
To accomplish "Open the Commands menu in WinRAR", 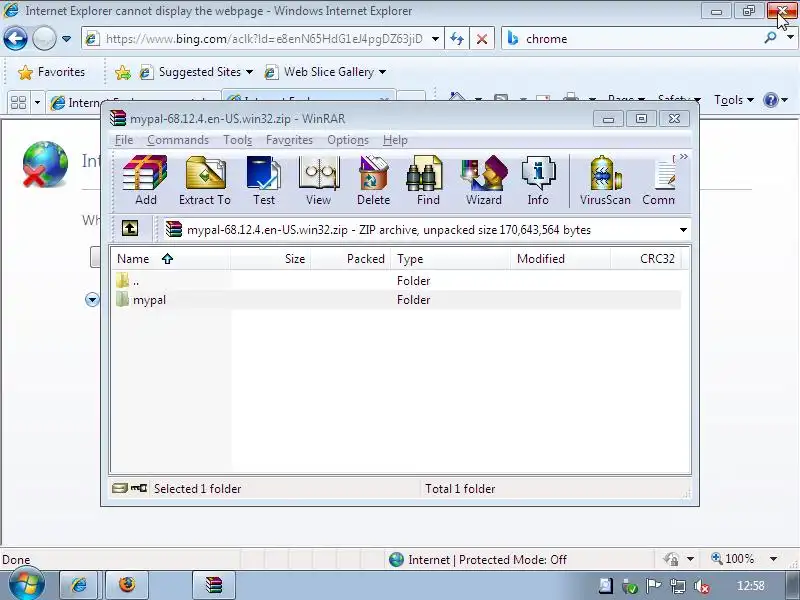I will [x=178, y=140].
